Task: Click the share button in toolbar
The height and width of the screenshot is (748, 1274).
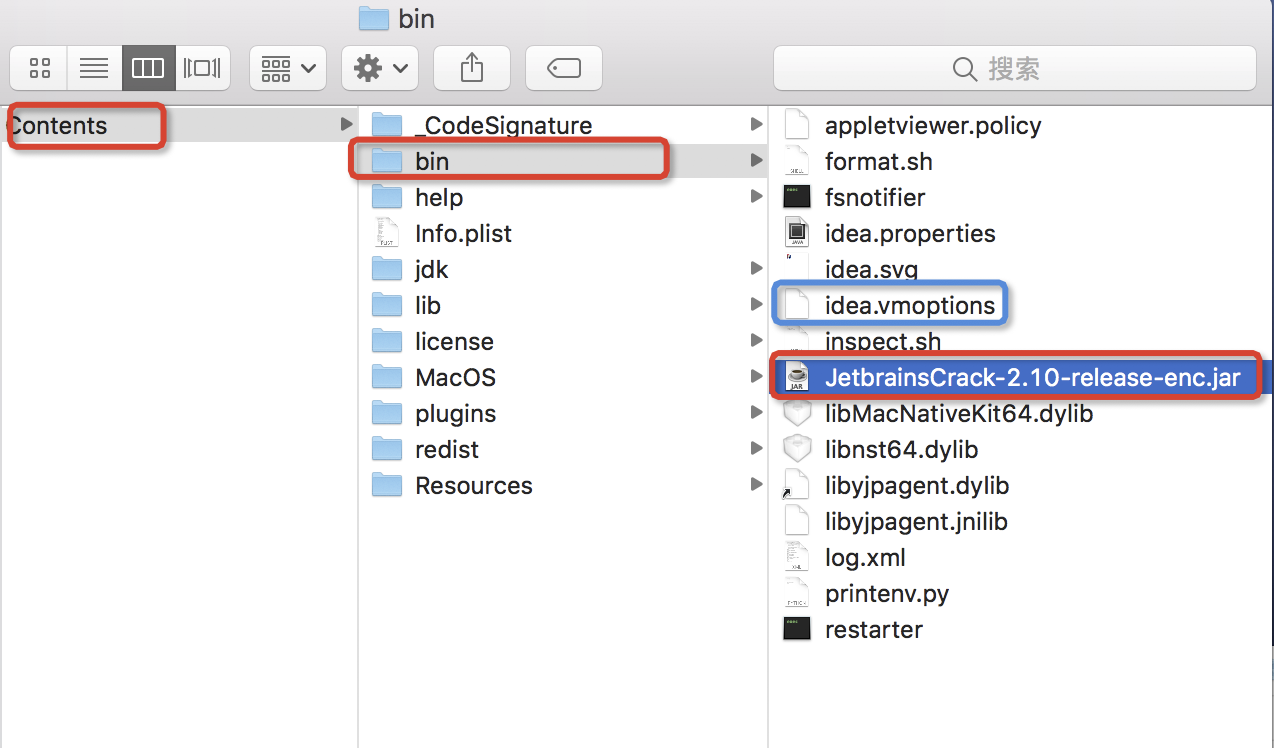Action: pos(472,68)
